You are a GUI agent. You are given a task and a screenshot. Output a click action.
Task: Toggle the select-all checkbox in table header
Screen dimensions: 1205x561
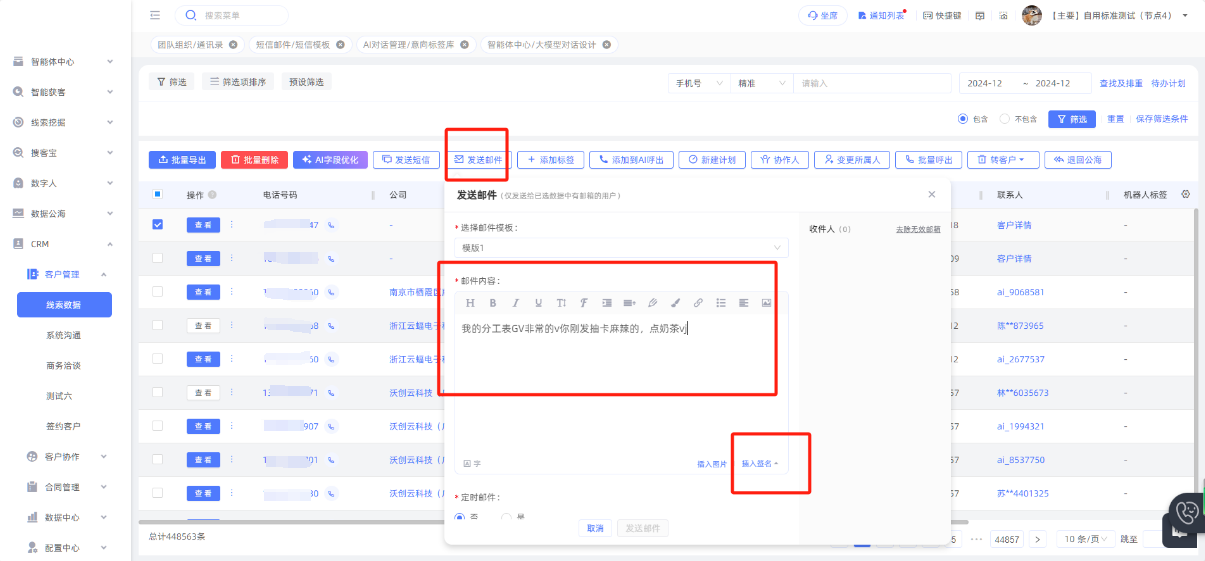[157, 194]
